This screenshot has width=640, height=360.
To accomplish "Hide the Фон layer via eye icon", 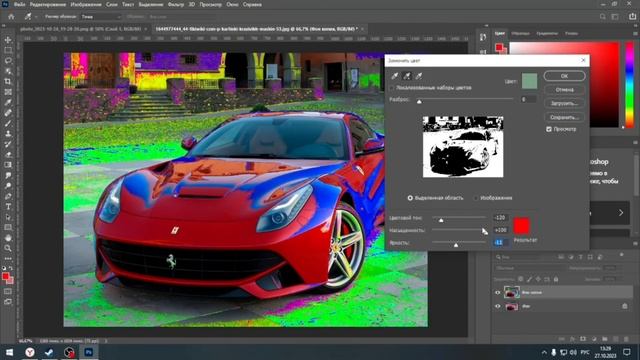I will click(498, 306).
